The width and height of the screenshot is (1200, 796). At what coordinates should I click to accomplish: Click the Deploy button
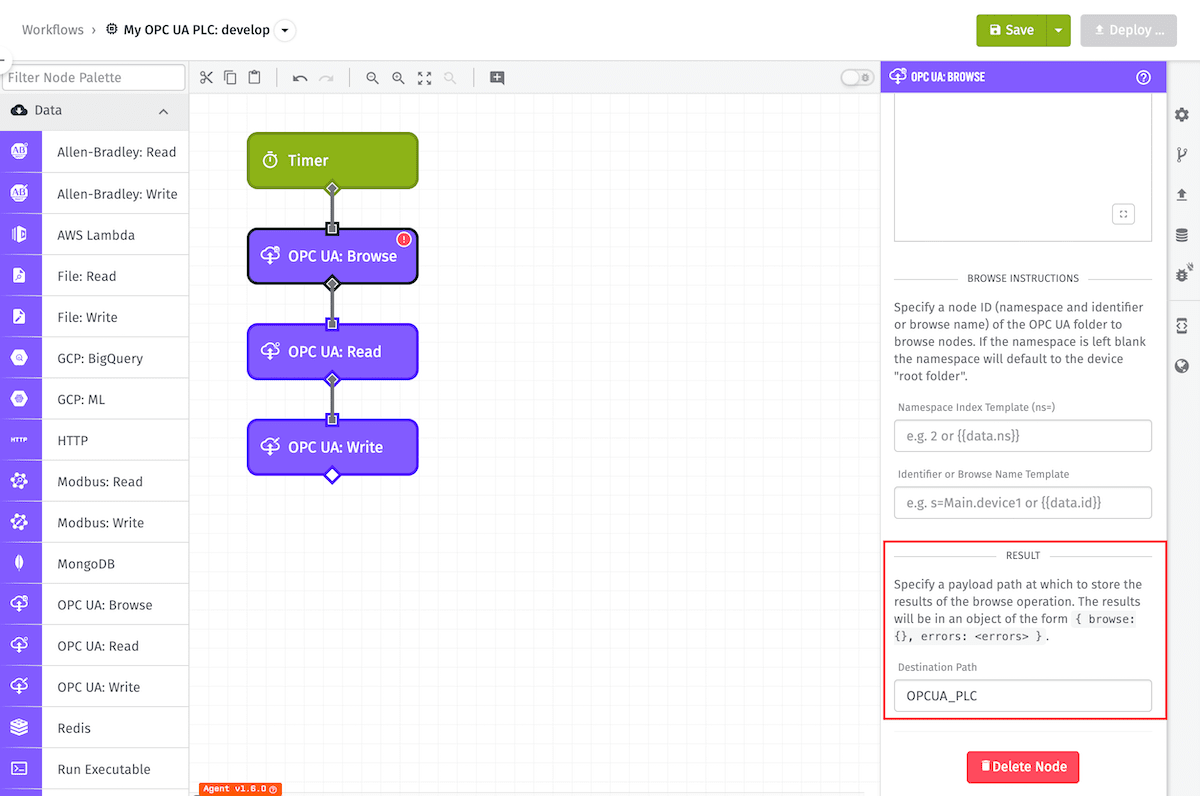(1129, 30)
